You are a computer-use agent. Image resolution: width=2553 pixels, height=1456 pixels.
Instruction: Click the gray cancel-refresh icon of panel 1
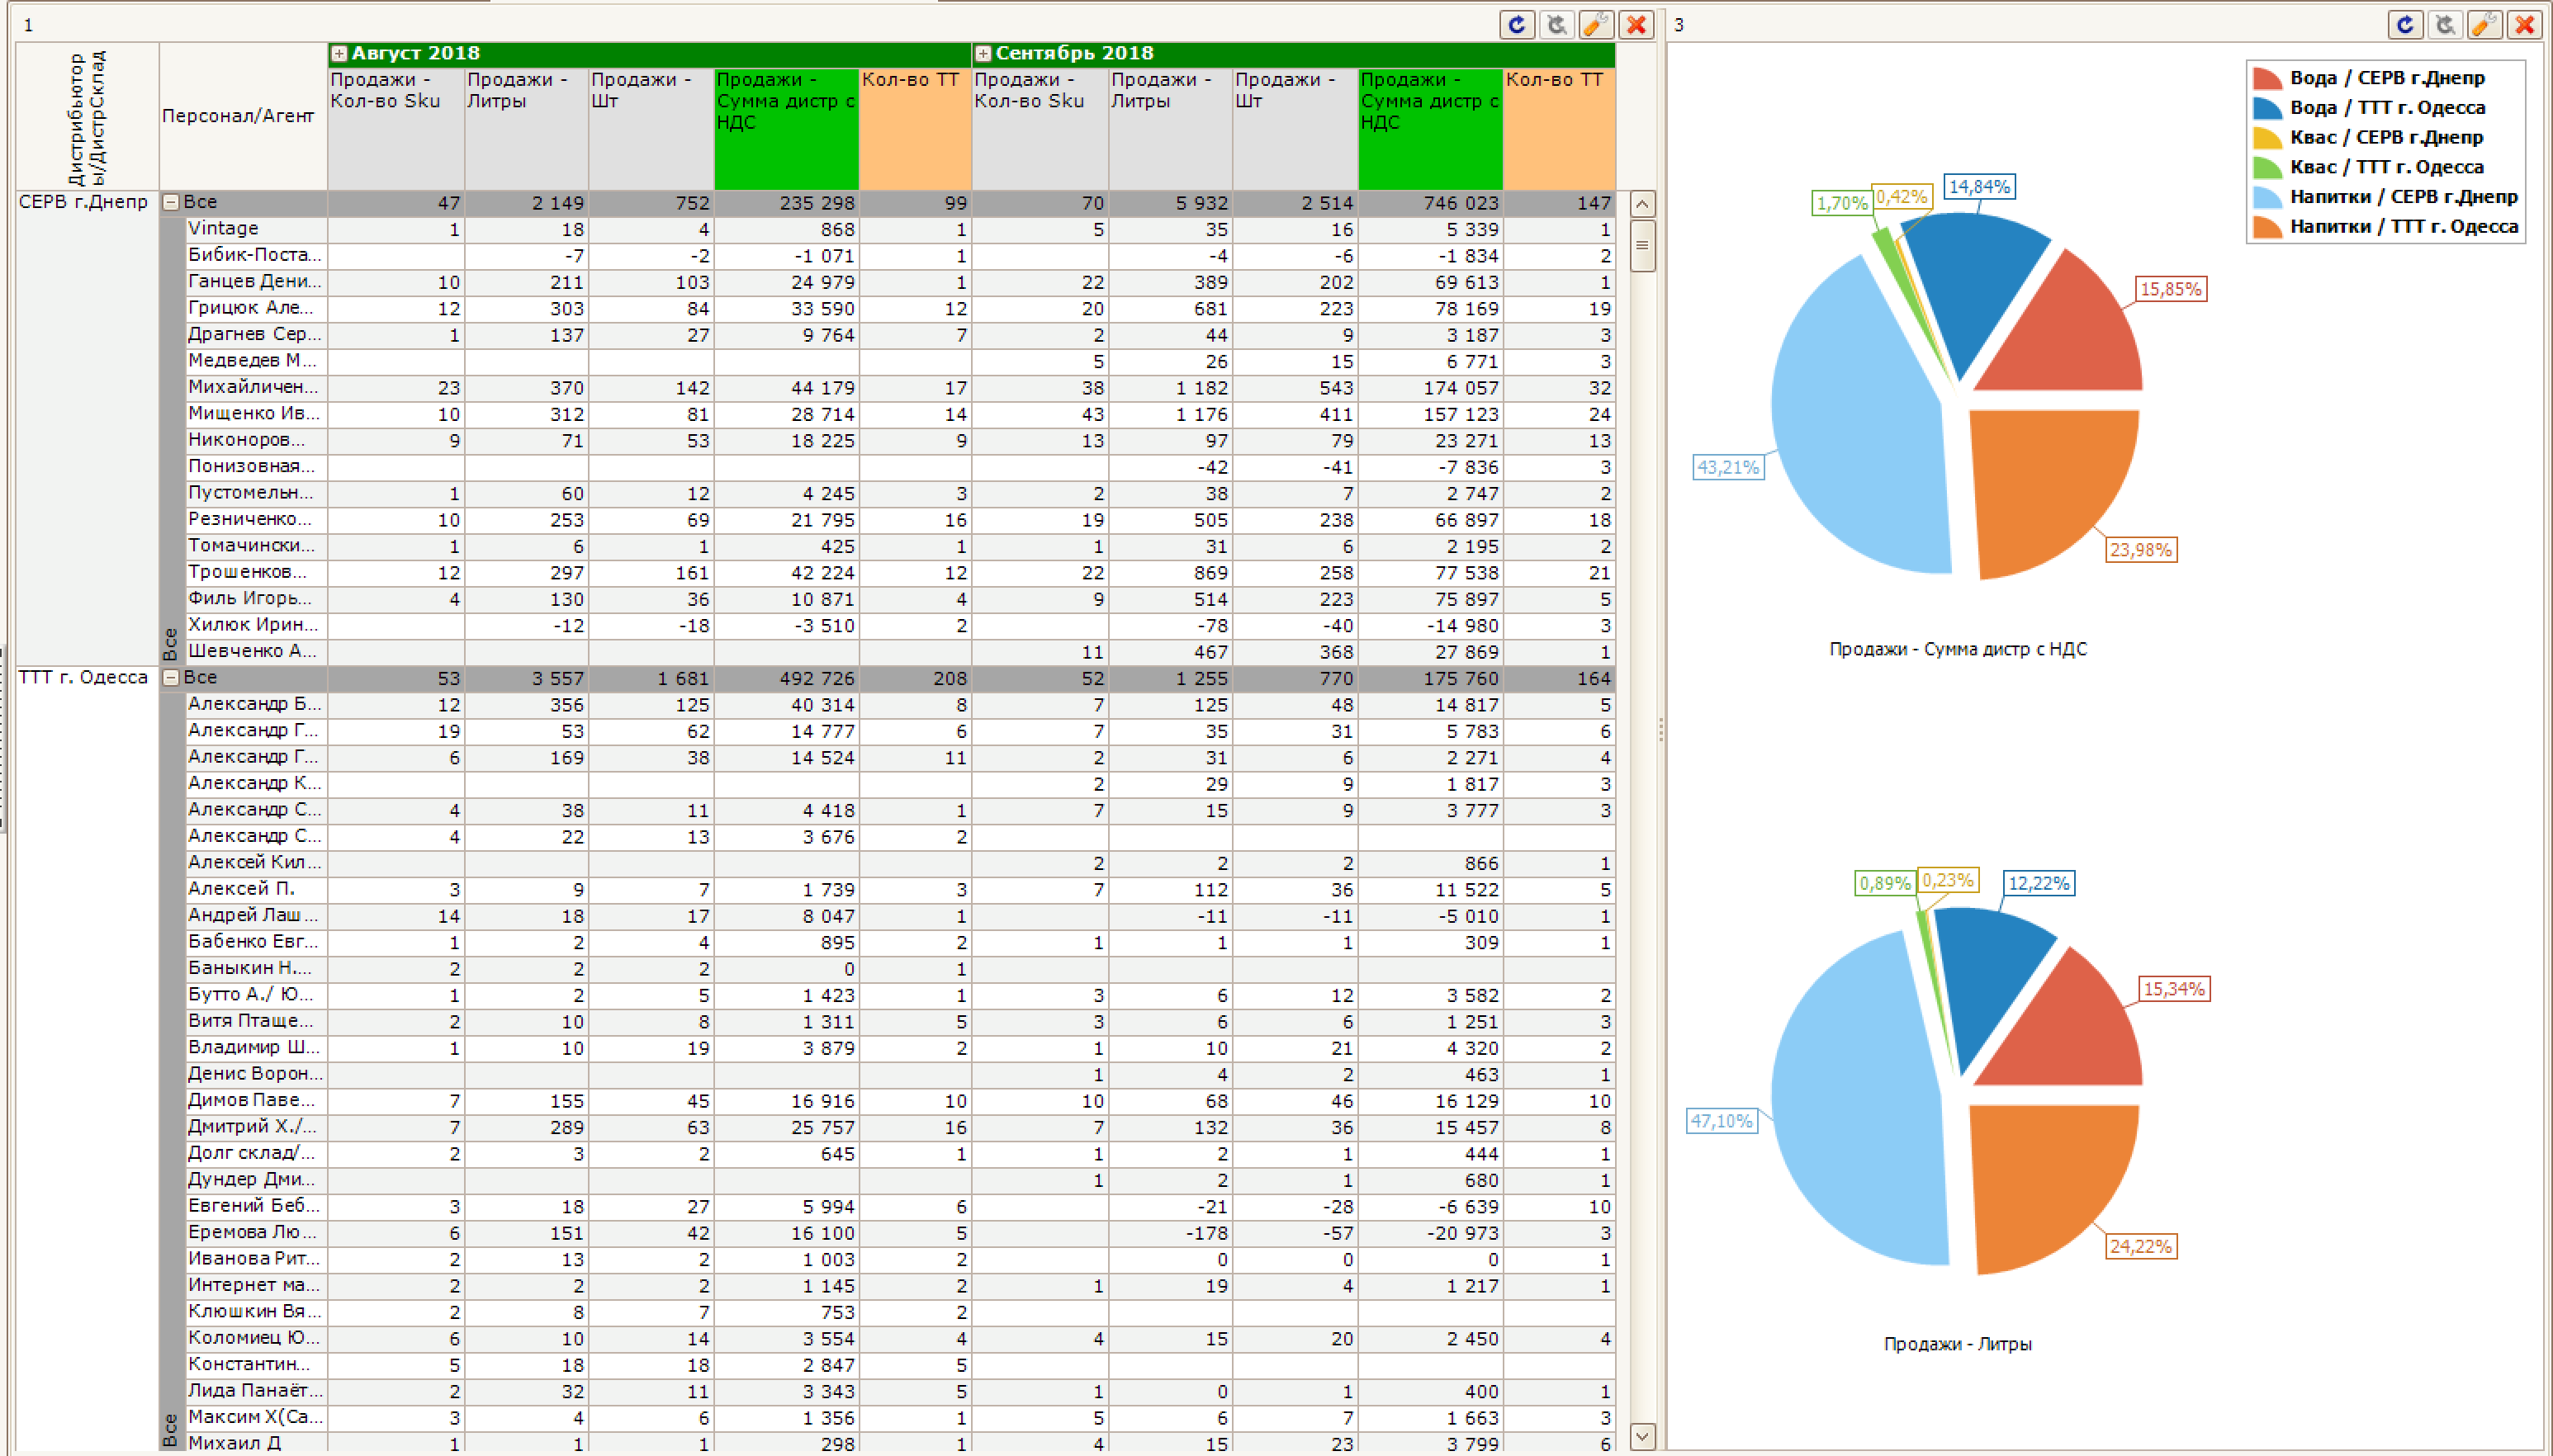pyautogui.click(x=1557, y=24)
